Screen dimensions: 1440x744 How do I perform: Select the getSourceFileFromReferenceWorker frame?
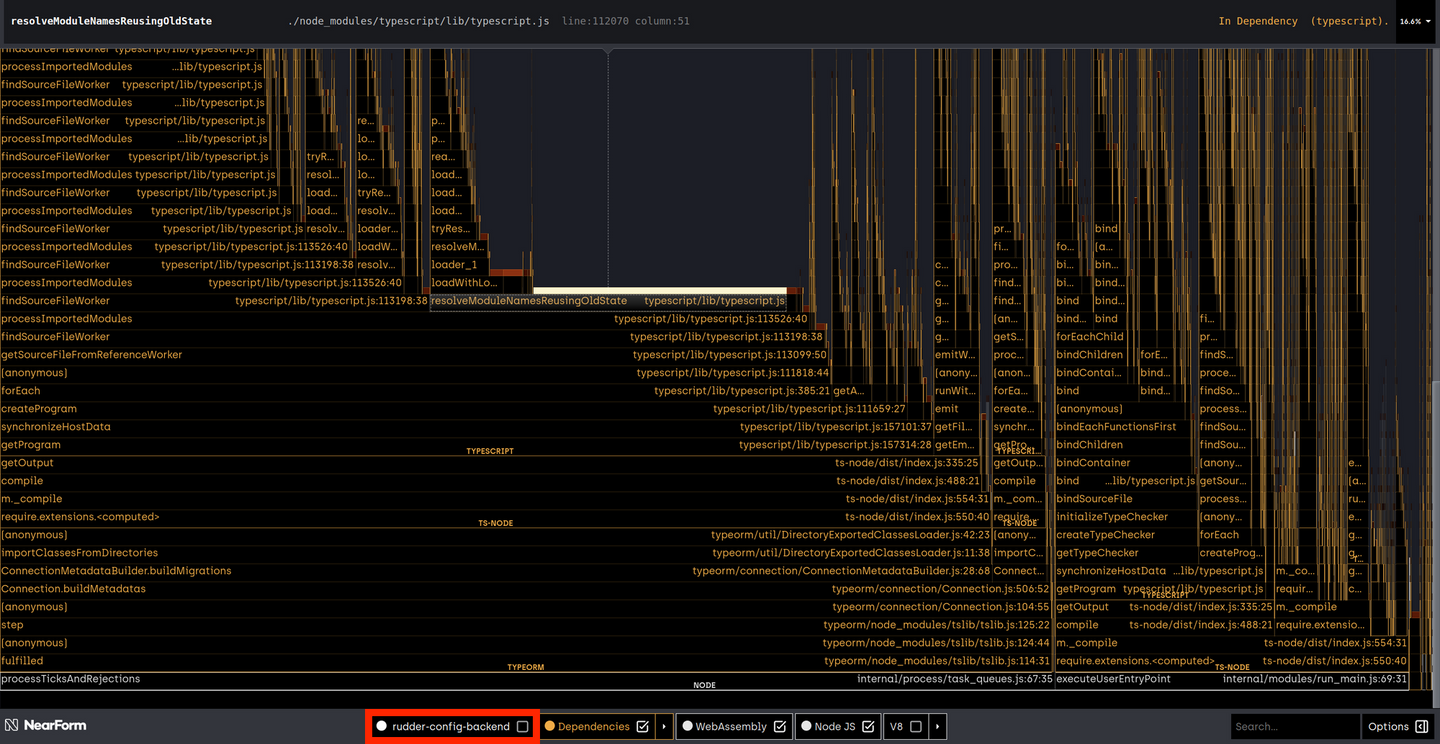click(x=414, y=355)
